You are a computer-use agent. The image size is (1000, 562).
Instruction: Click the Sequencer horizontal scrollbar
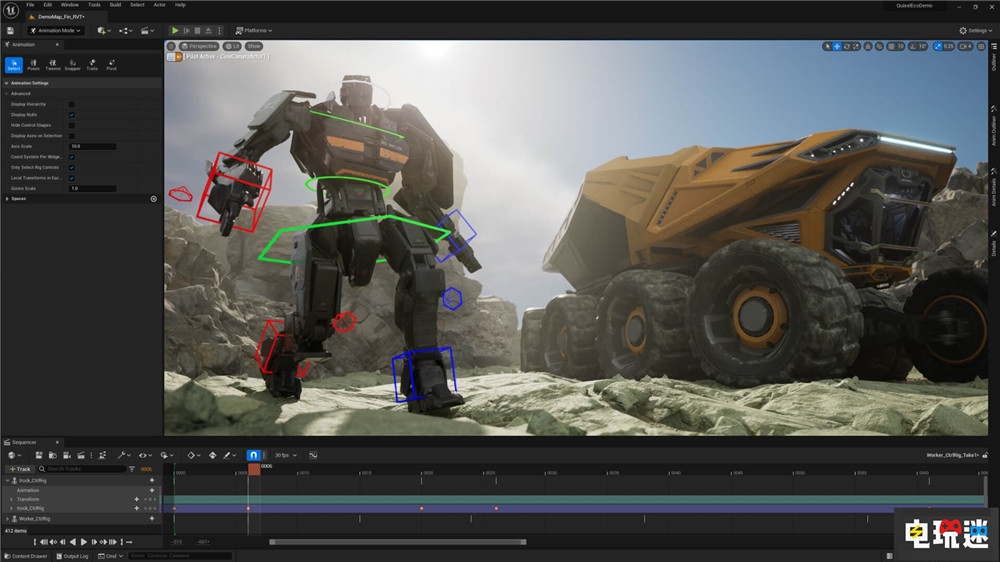[x=396, y=542]
